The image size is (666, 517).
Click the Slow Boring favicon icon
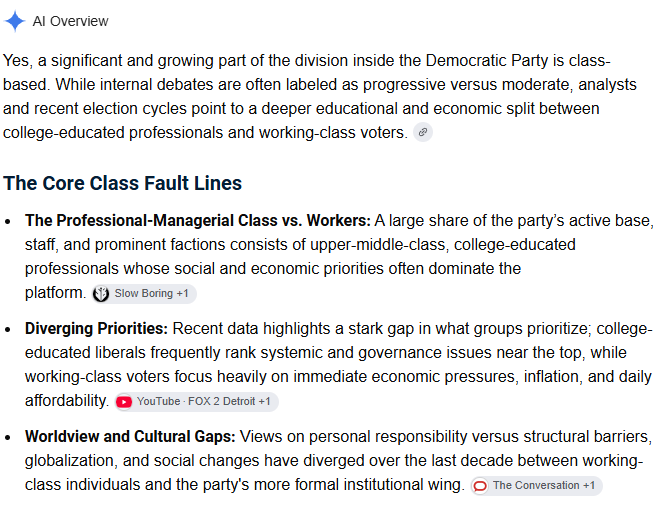coord(101,294)
